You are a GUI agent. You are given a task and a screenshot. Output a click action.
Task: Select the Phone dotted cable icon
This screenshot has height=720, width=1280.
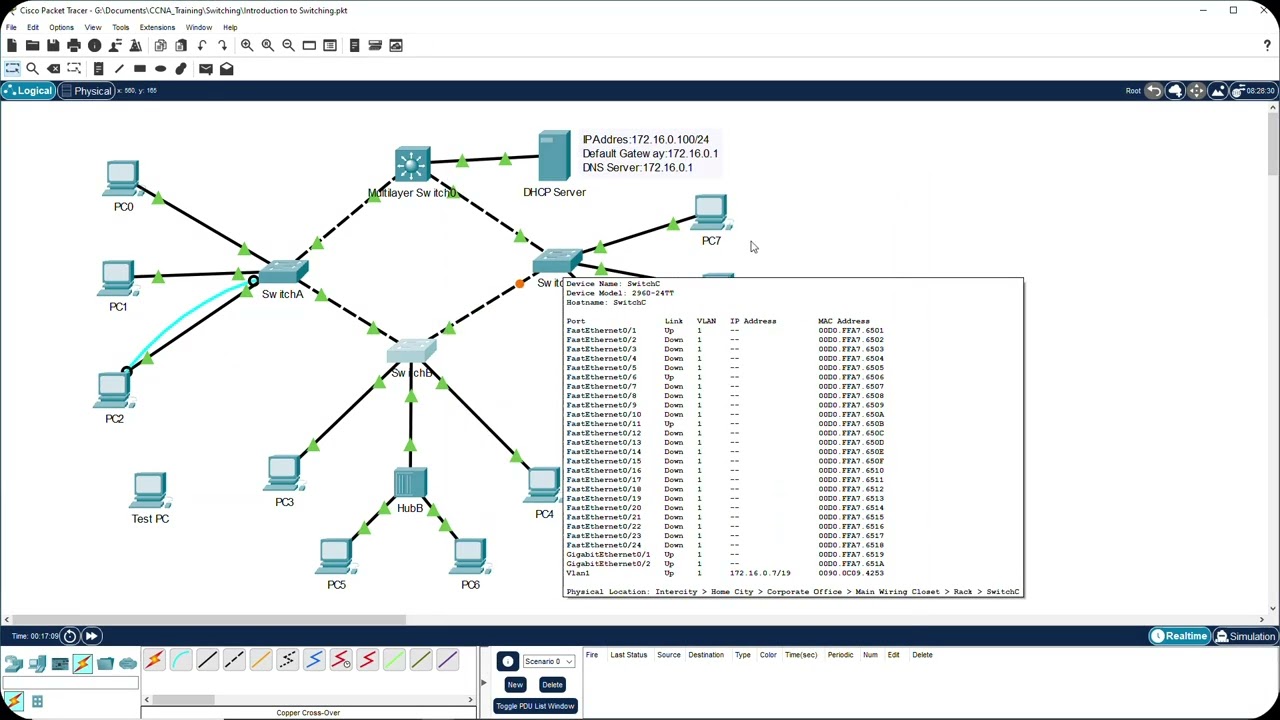coord(287,660)
